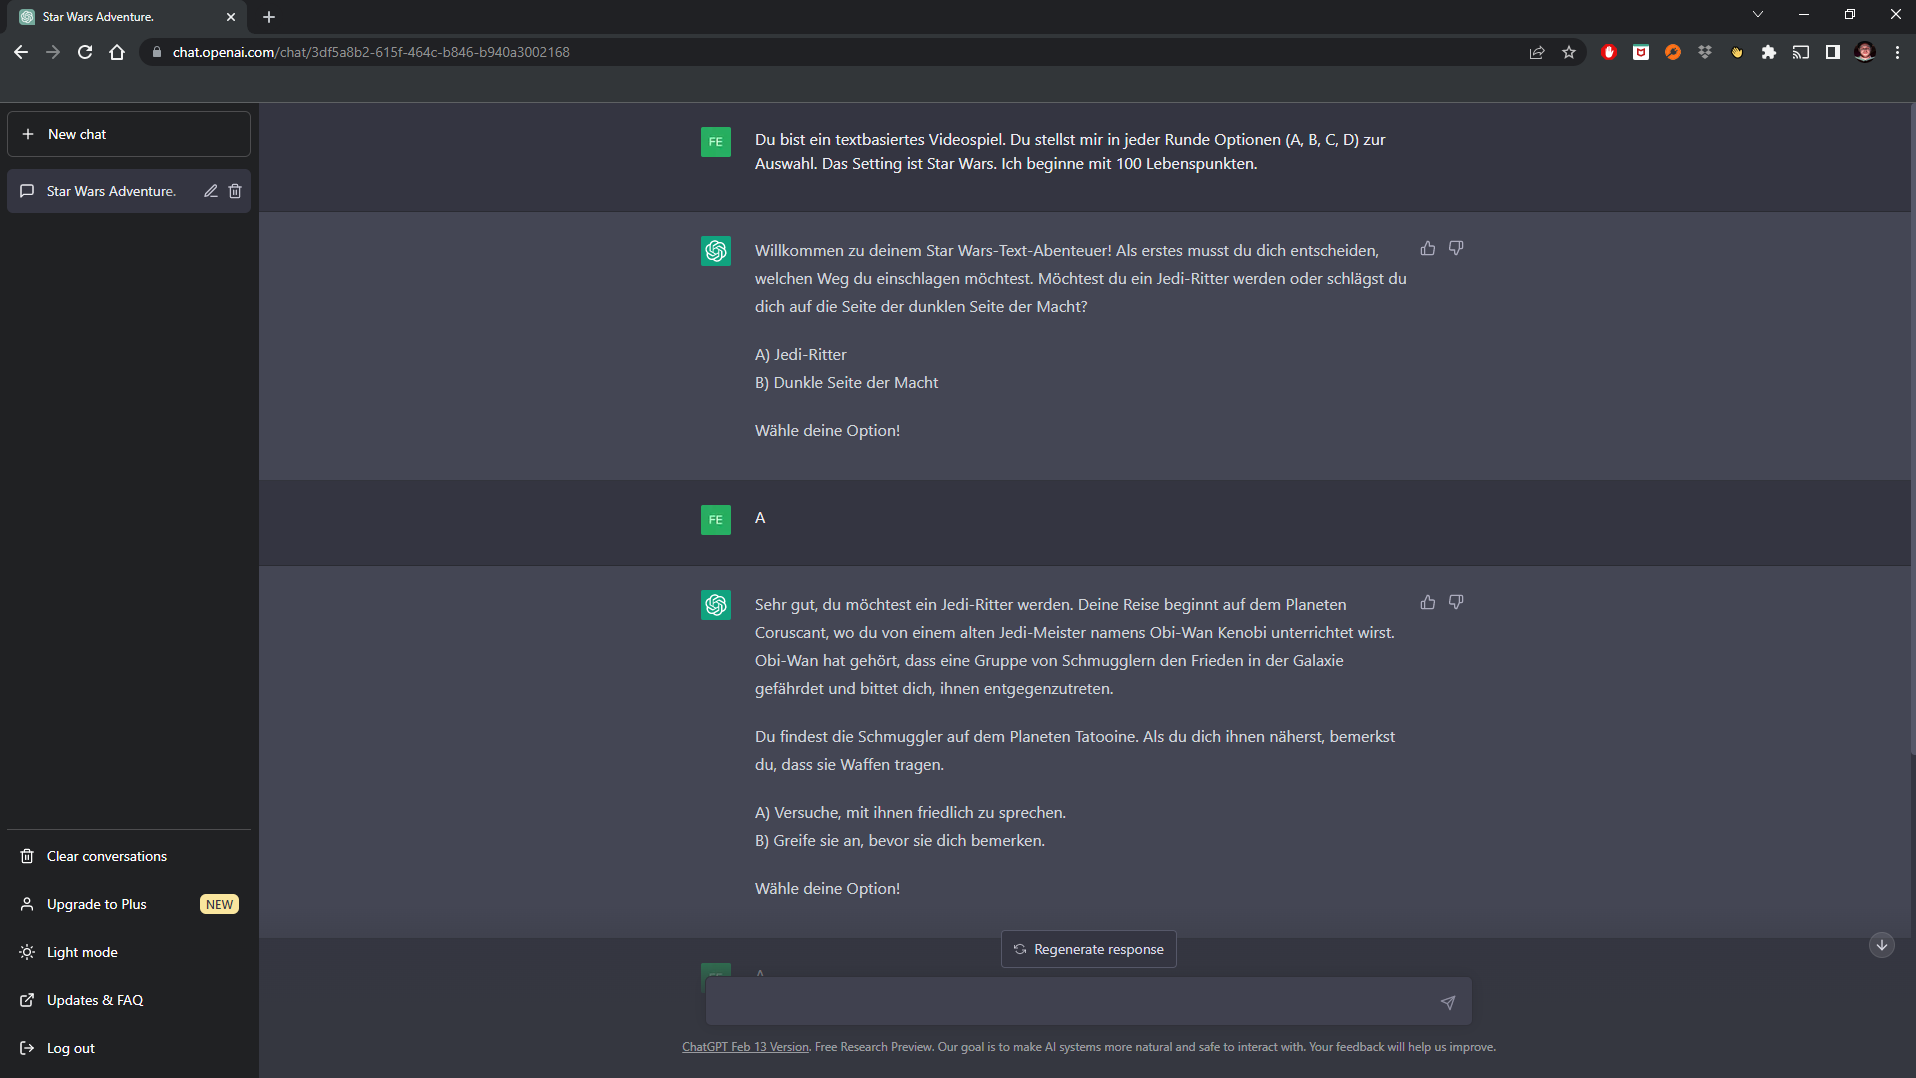Toggle Light mode in the sidebar
Image resolution: width=1916 pixels, height=1078 pixels.
82,952
